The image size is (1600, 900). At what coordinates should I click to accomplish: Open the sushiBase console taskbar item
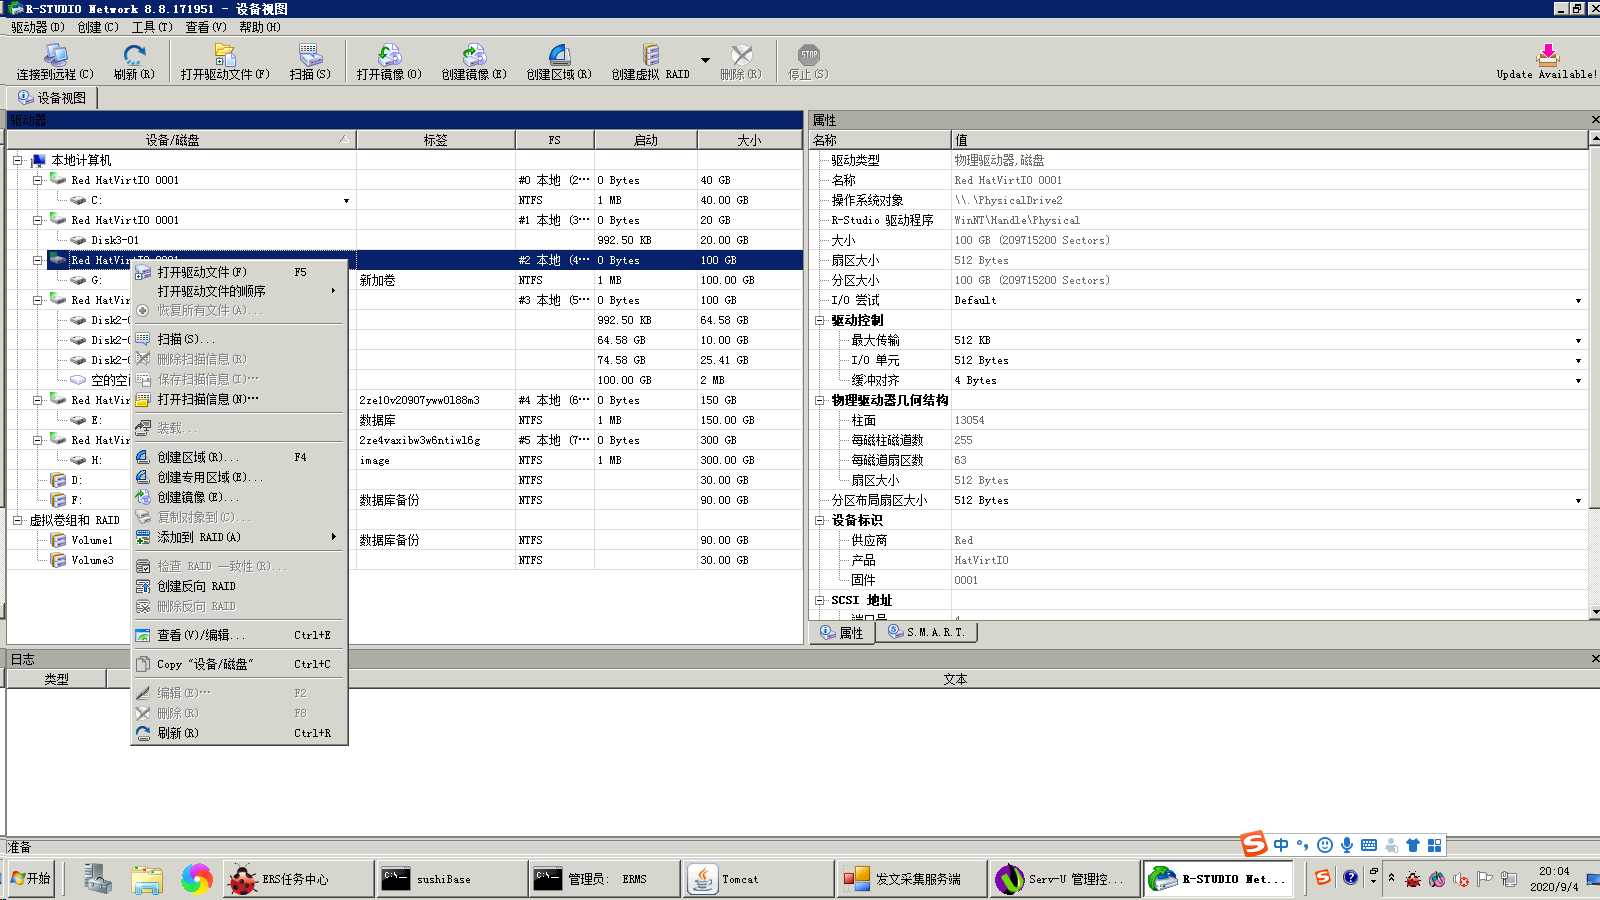pyautogui.click(x=453, y=879)
